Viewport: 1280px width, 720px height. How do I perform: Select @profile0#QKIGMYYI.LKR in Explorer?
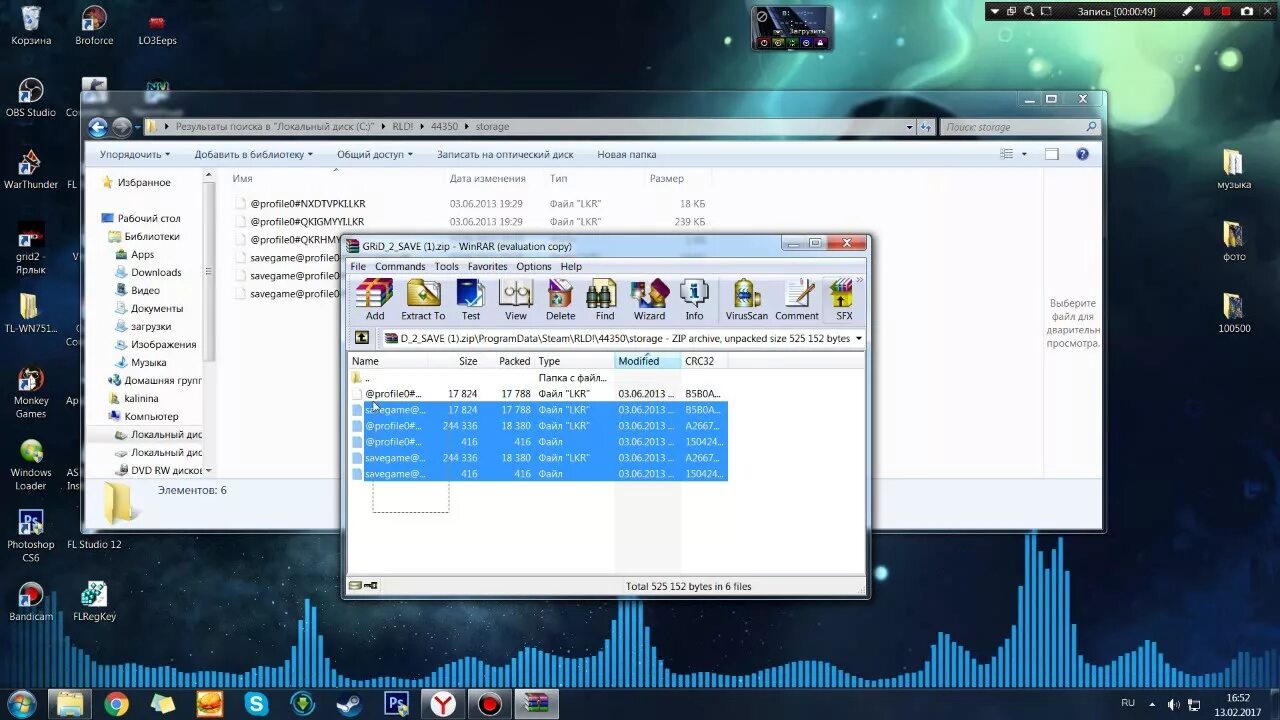[x=307, y=222]
